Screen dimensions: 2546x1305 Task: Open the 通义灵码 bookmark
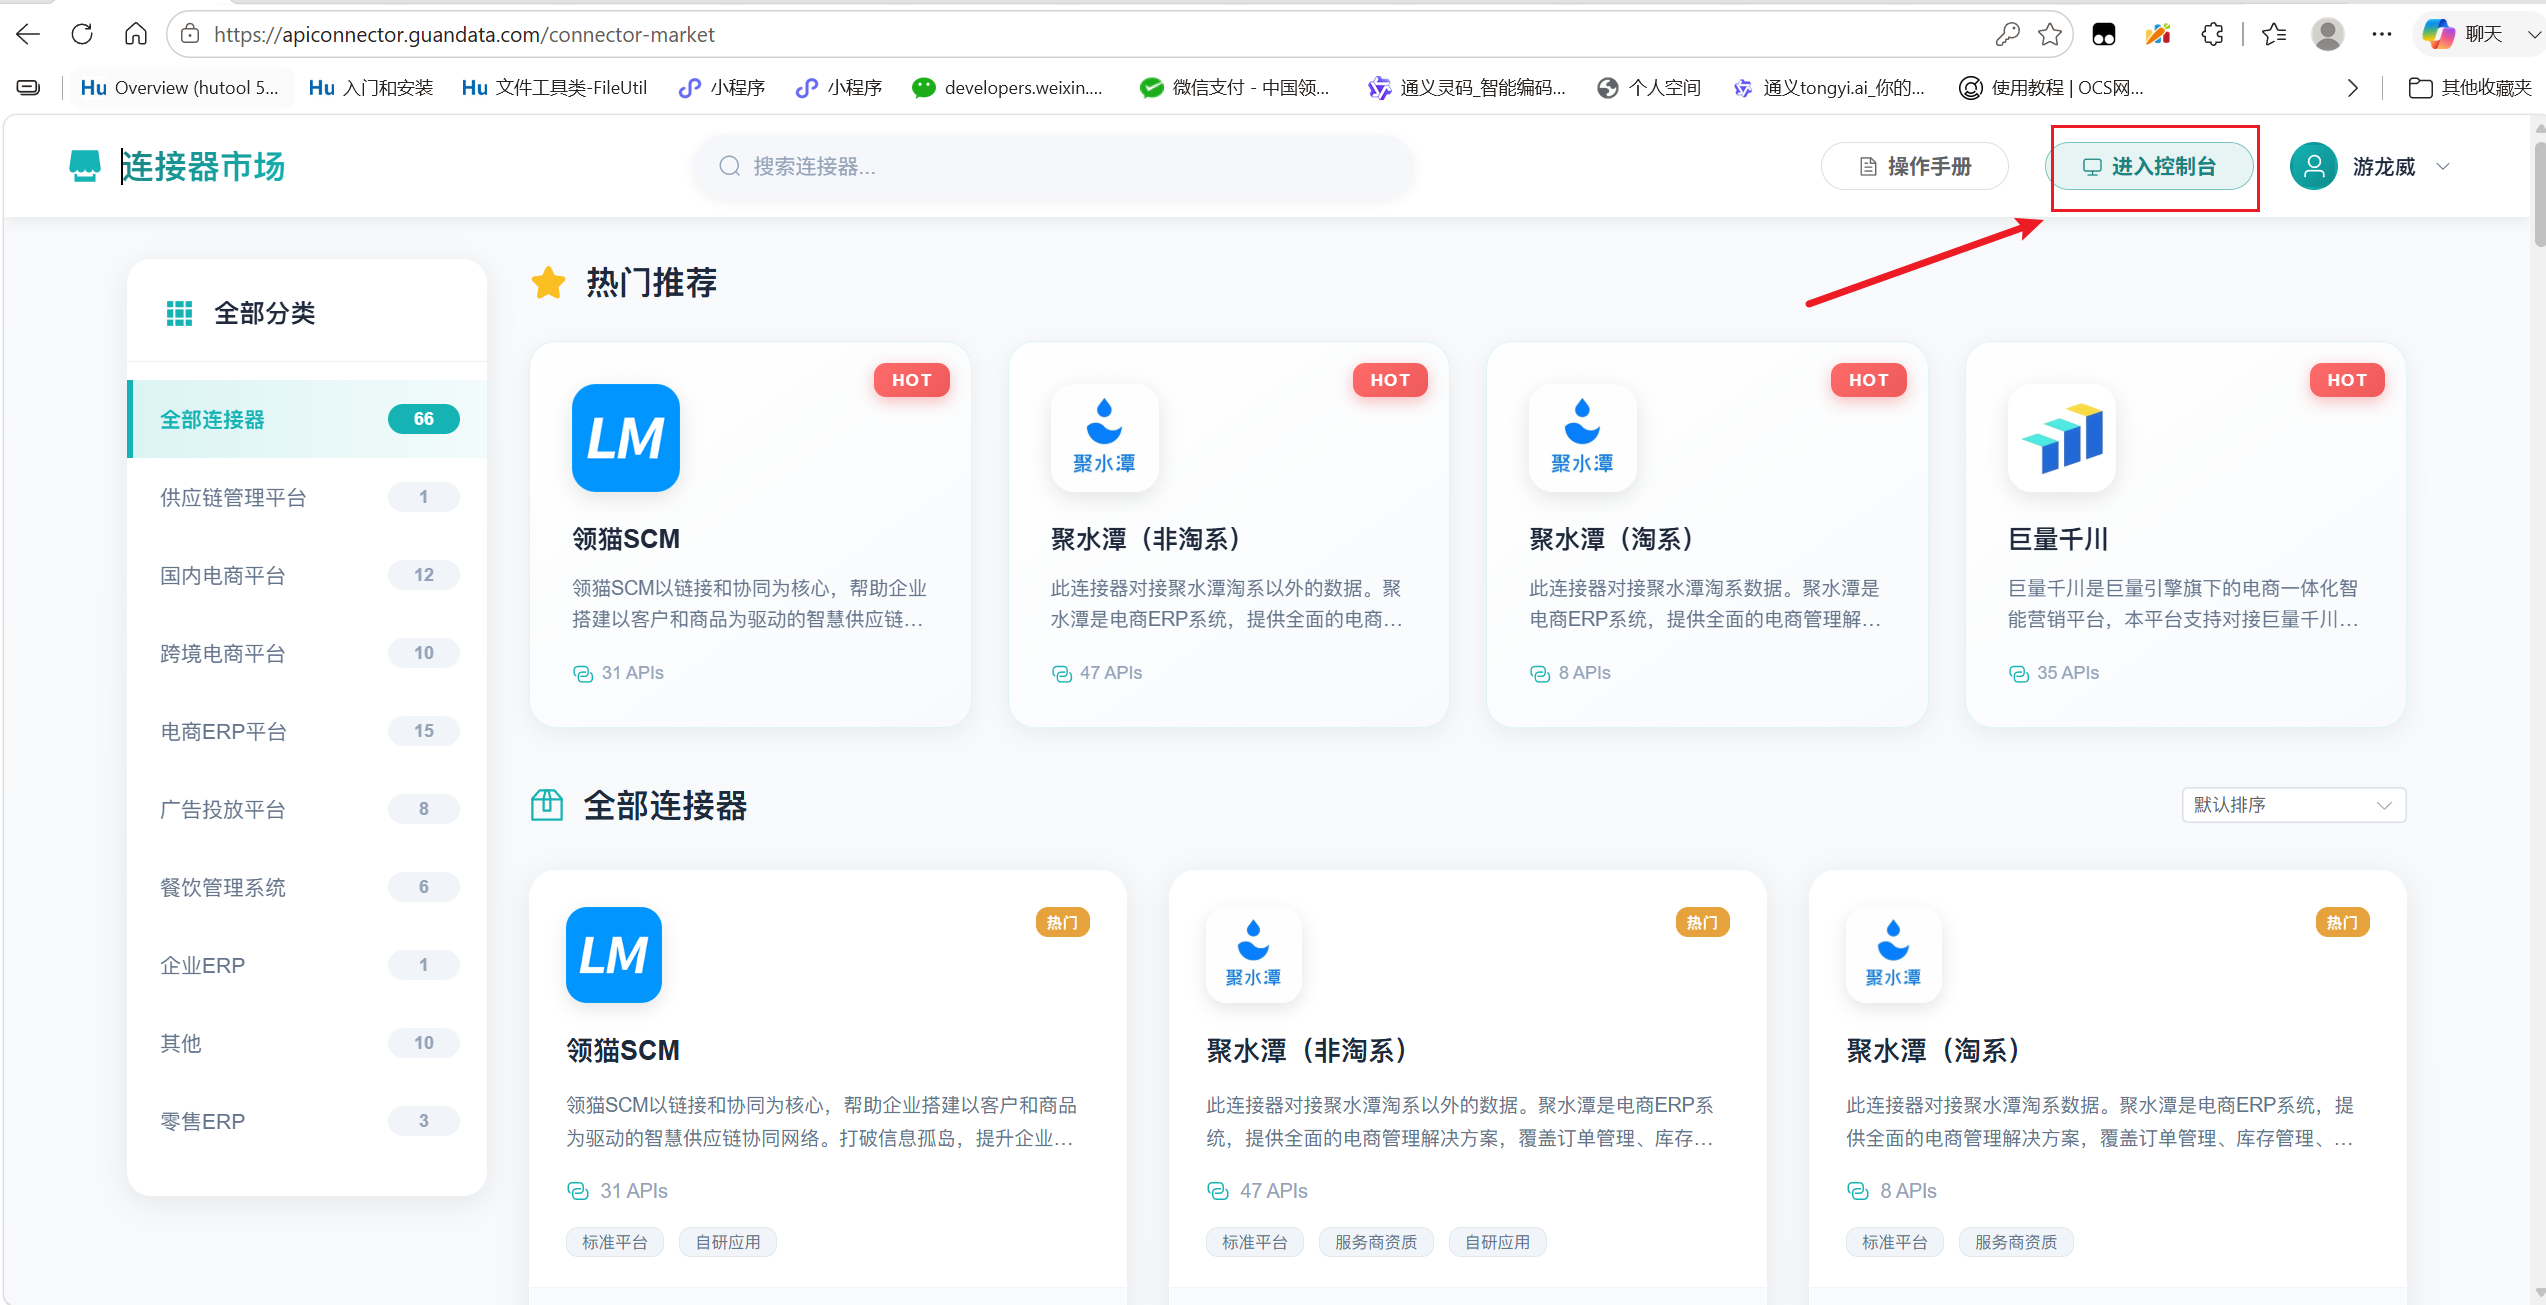click(1468, 88)
